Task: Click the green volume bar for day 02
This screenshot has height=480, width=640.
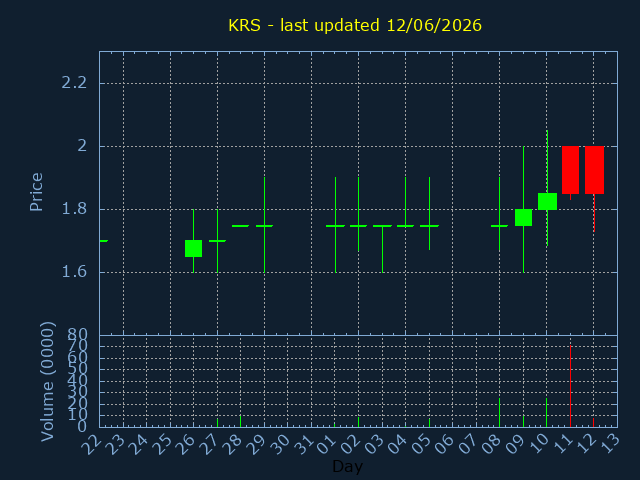Action: click(358, 422)
